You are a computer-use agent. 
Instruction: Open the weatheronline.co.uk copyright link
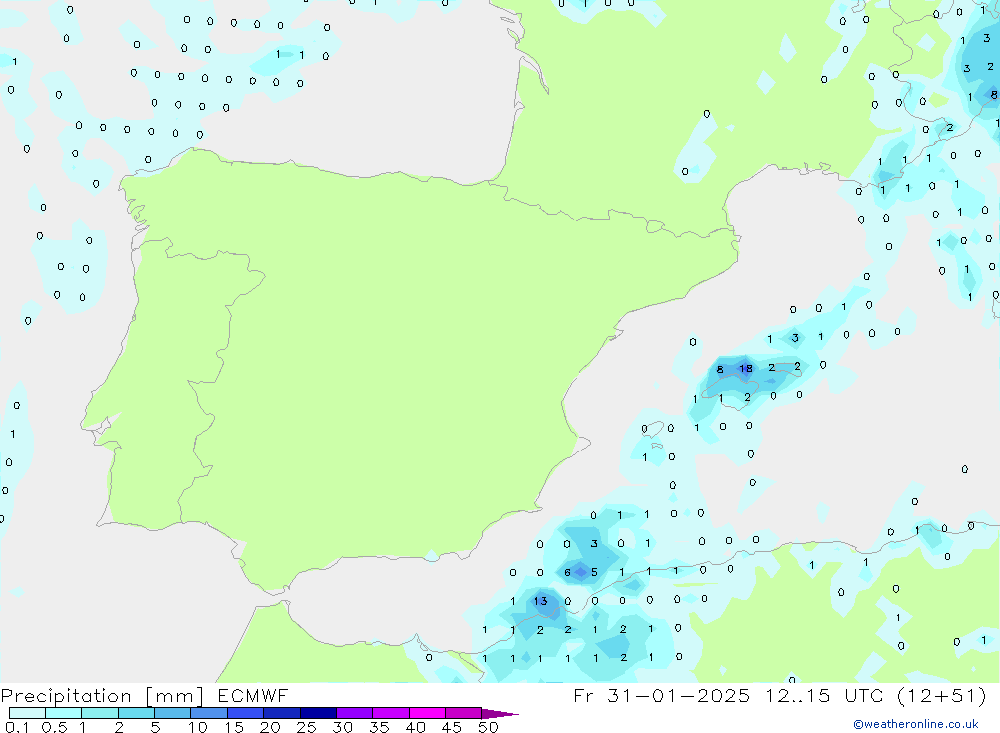(x=916, y=724)
